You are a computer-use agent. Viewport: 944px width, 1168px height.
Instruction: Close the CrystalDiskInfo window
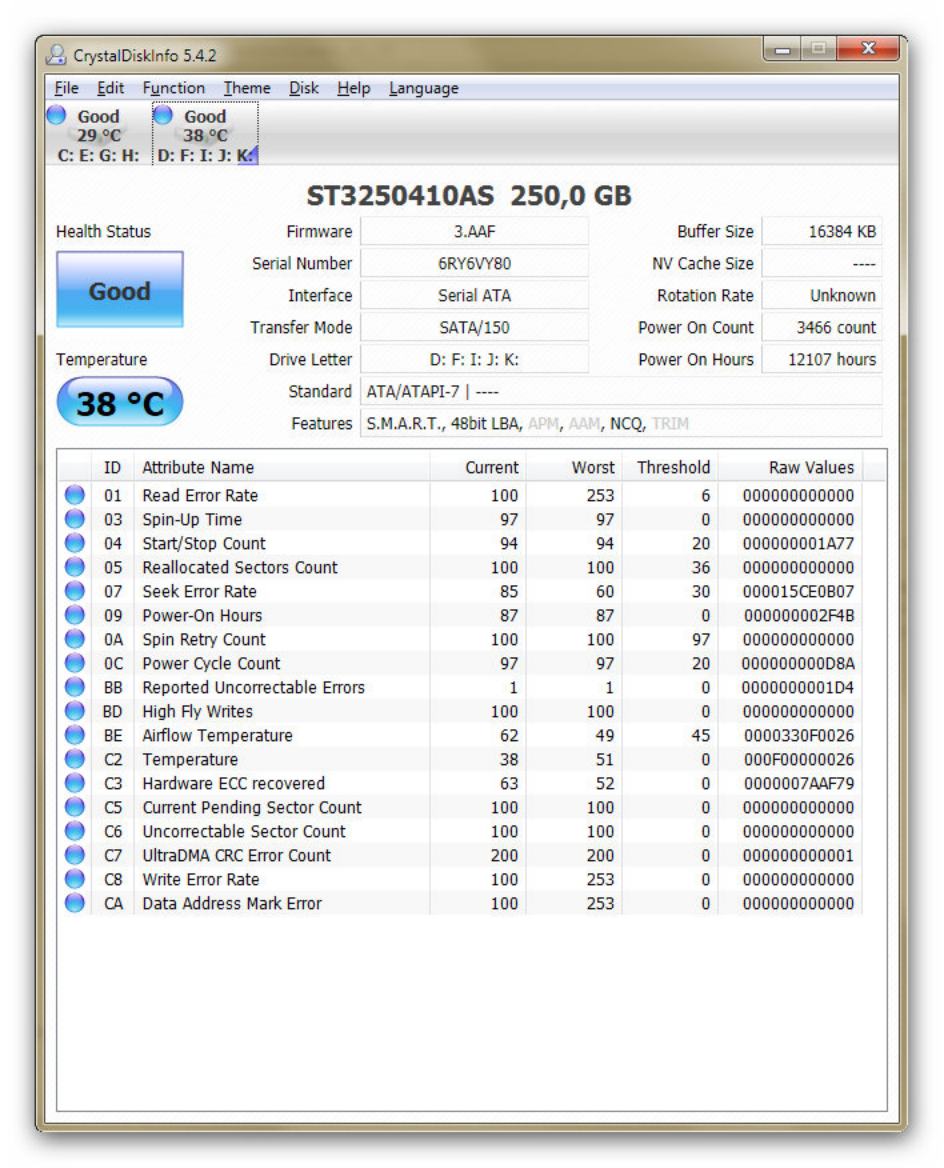[868, 49]
